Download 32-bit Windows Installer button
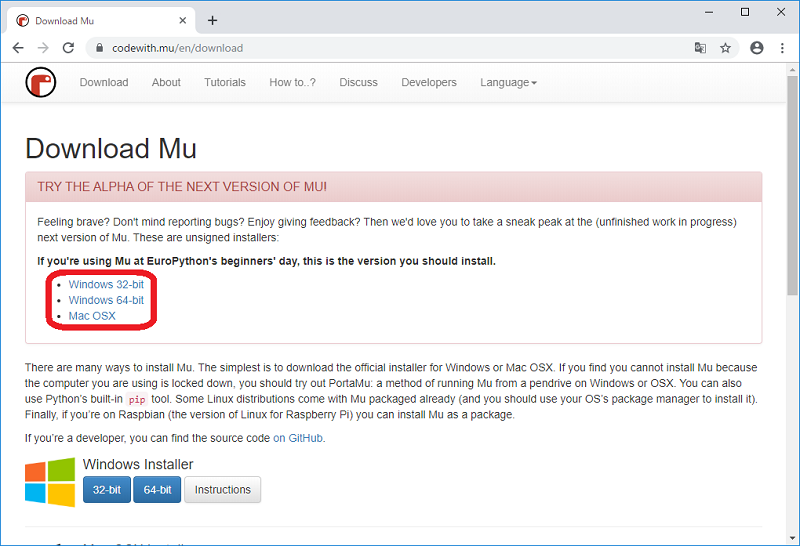 click(107, 490)
